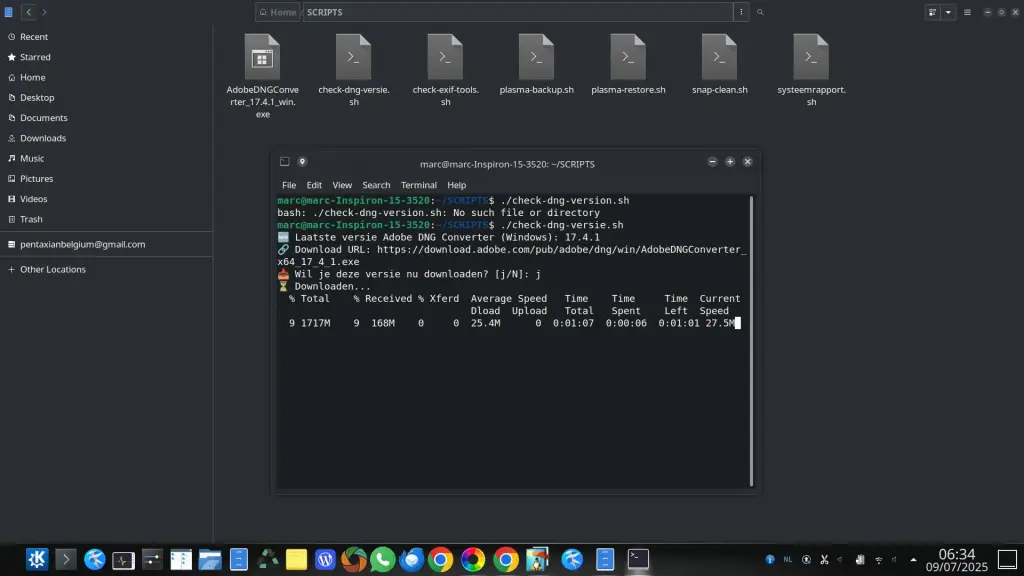Screen dimensions: 1024x576
Task: Open Downloads in the sidebar
Action: point(43,138)
